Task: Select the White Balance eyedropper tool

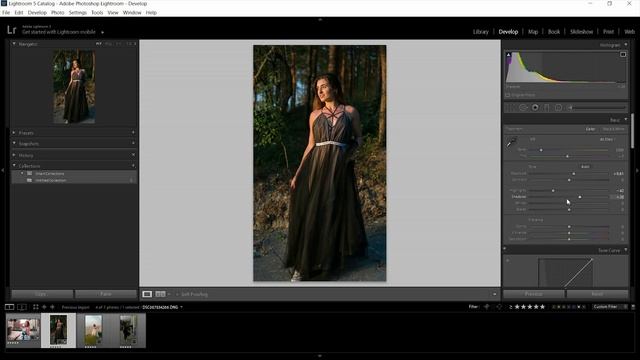Action: coord(511,142)
